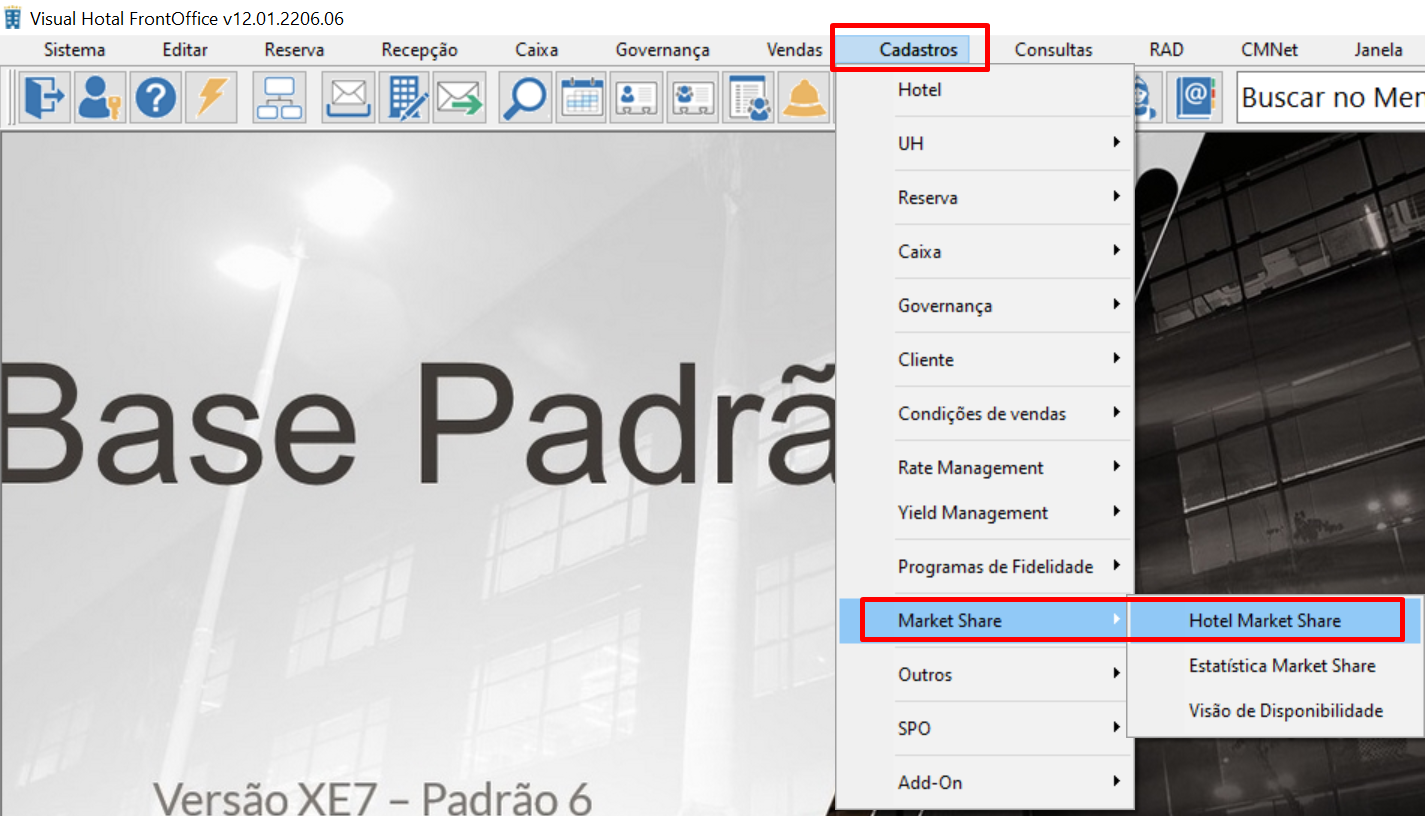This screenshot has width=1425, height=816.
Task: Open the CMNet menu
Action: [x=1269, y=50]
